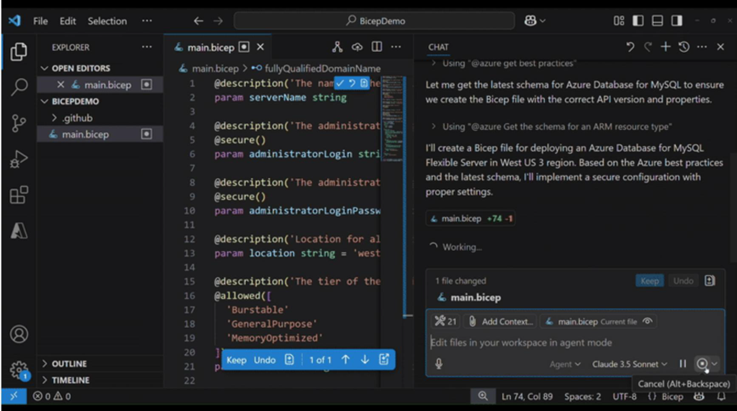This screenshot has height=411, width=737.
Task: Expand '@azure get best practices' tool call
Action: tap(503, 64)
